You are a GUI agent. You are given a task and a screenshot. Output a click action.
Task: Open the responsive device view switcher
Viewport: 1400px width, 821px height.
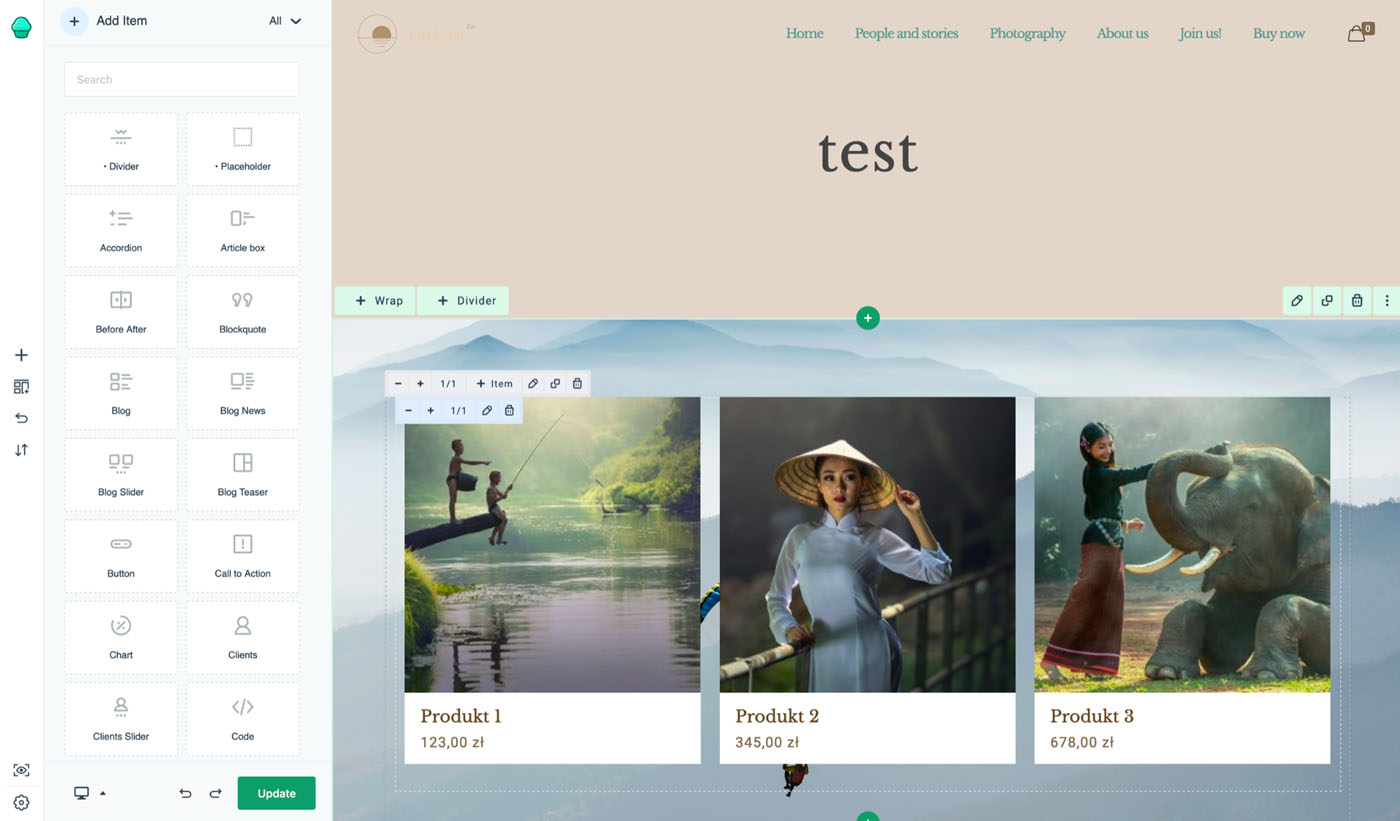89,793
